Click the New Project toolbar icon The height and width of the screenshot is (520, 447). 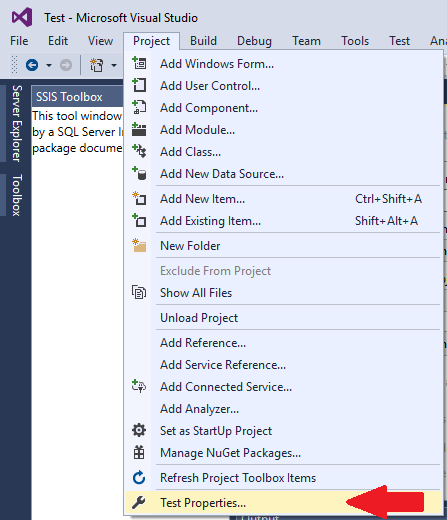coord(97,65)
